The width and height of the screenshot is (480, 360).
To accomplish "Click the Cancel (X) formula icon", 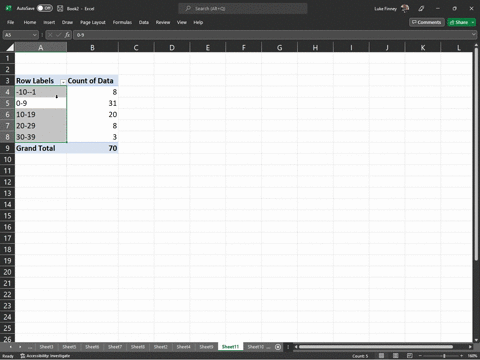I will (x=50, y=35).
